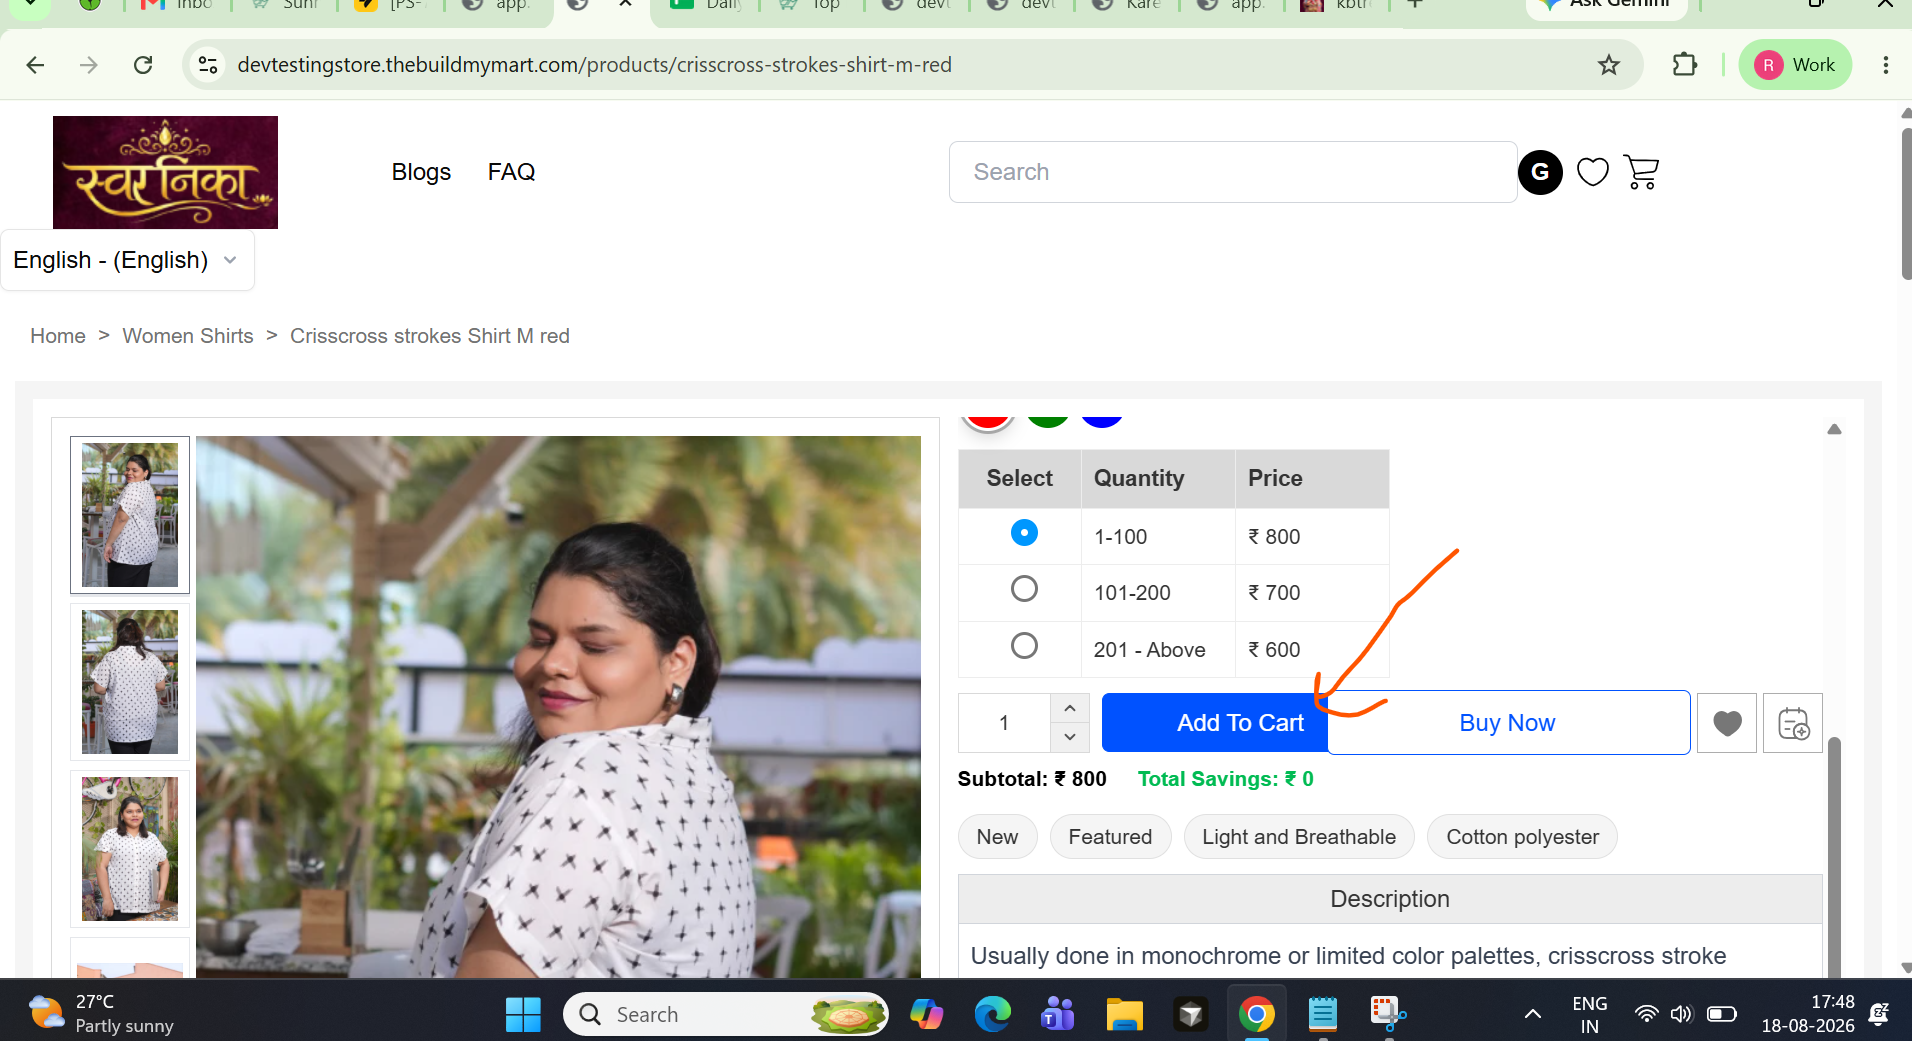Click the Buy Now button

click(1508, 723)
